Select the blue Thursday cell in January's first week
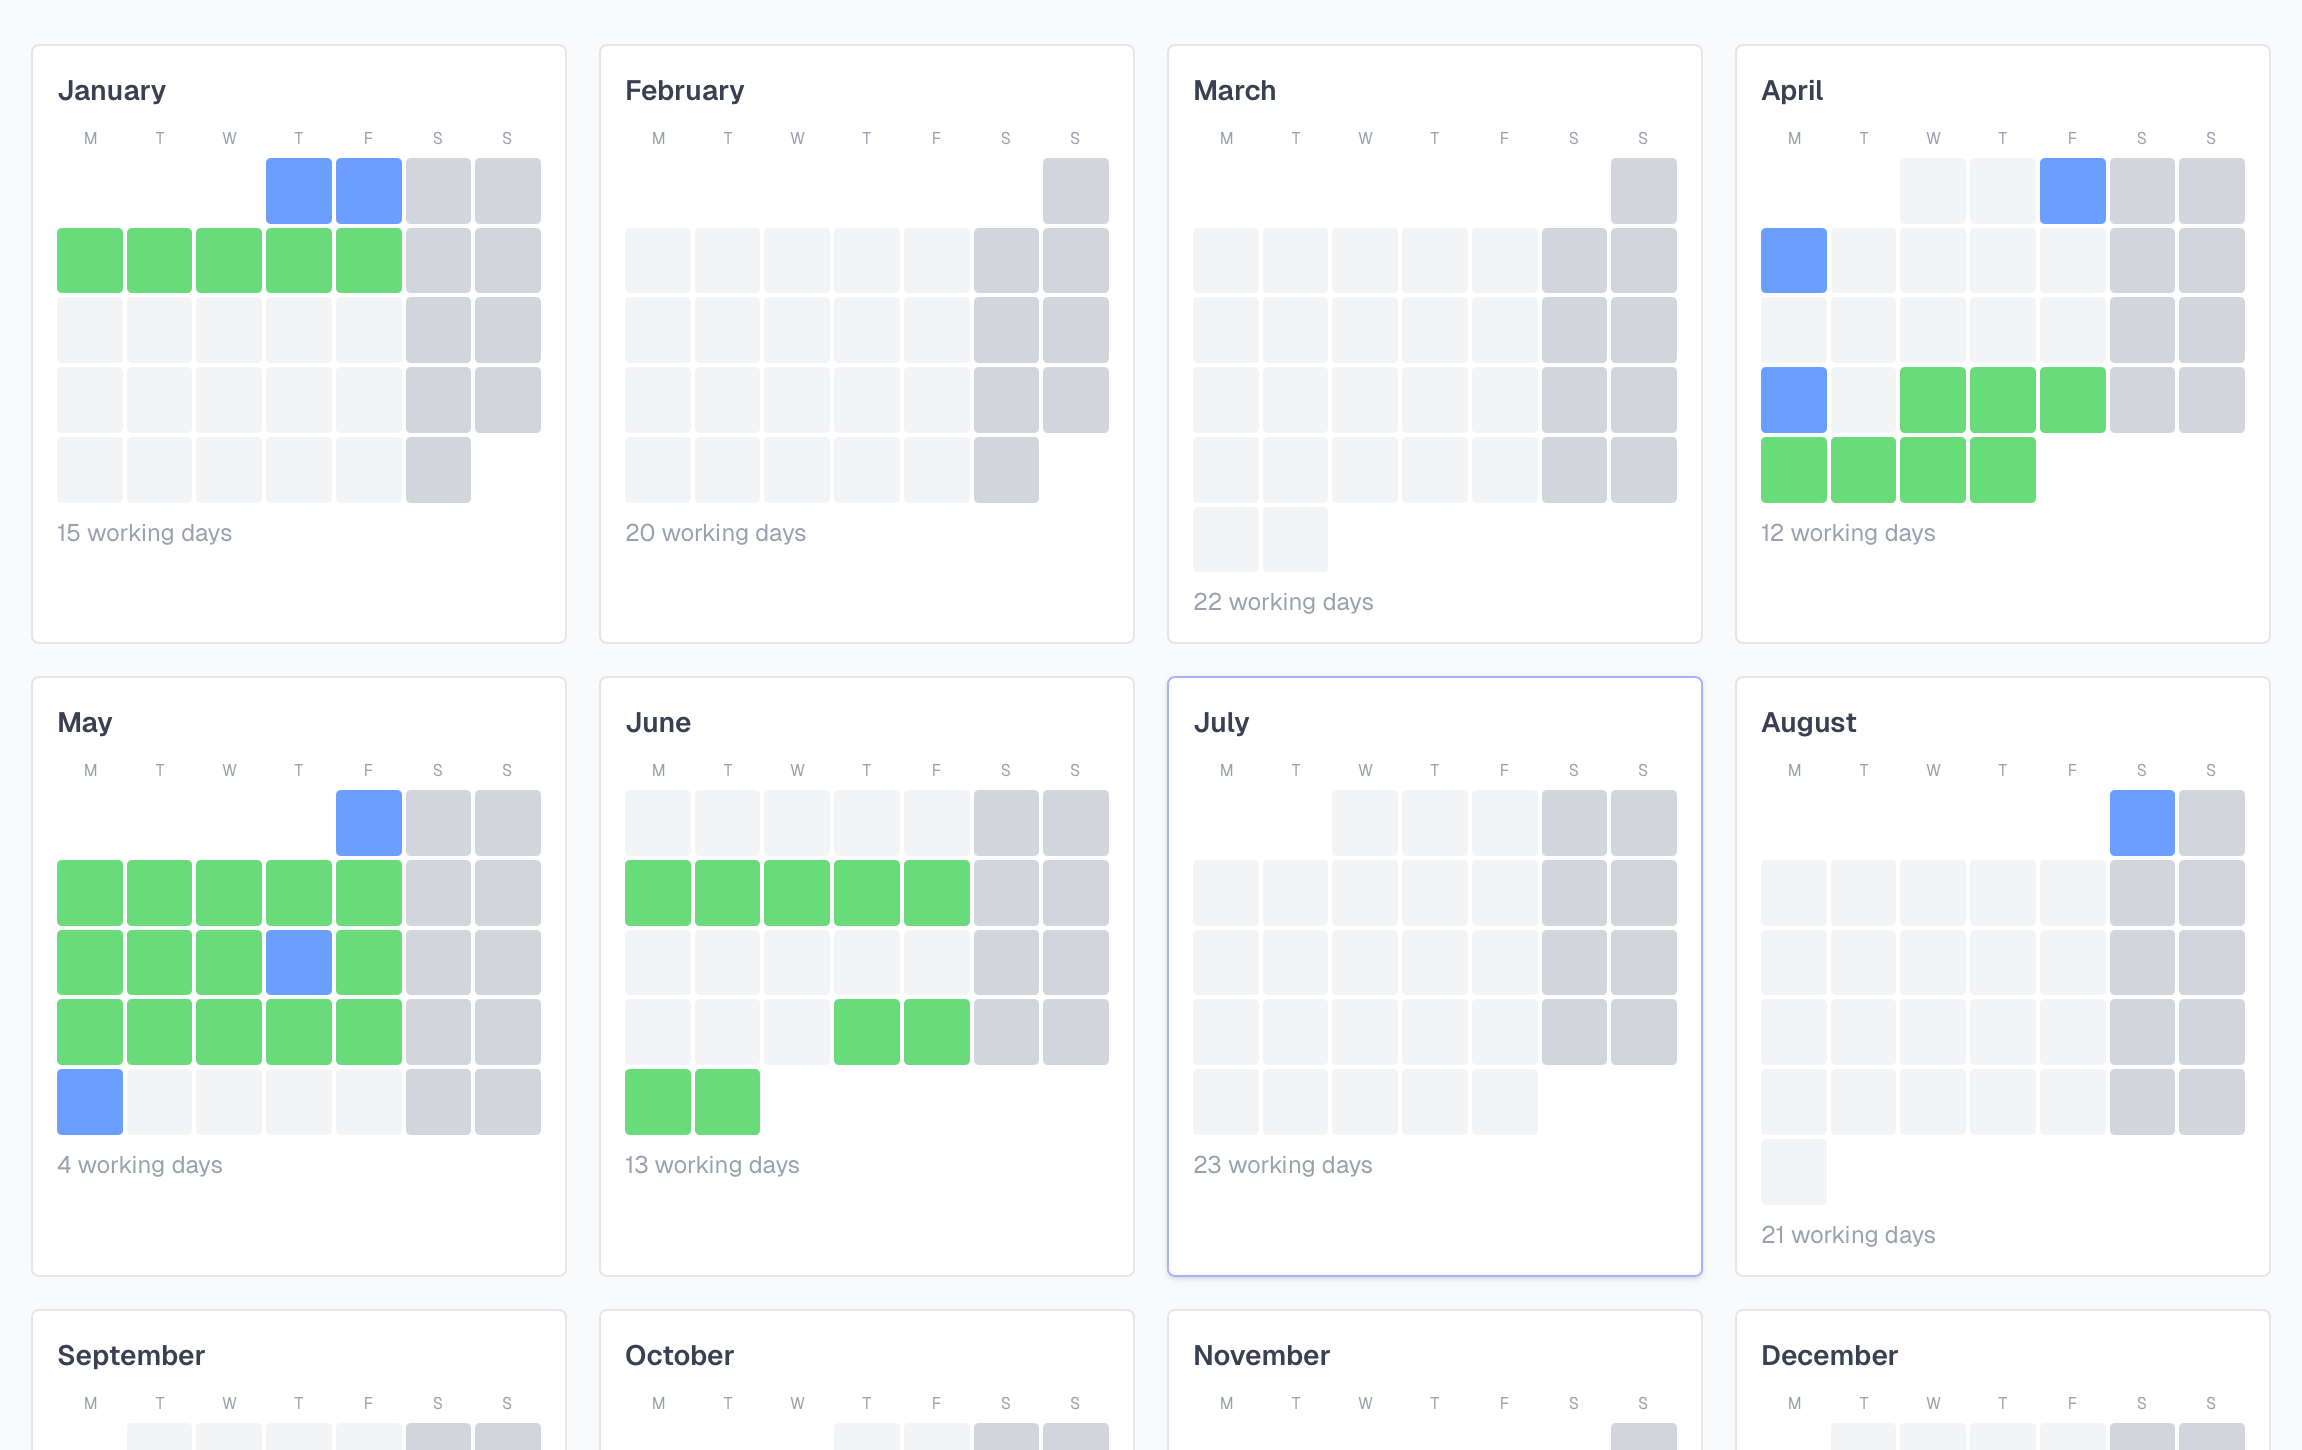Screen dimensions: 2302x1450 coord(298,190)
